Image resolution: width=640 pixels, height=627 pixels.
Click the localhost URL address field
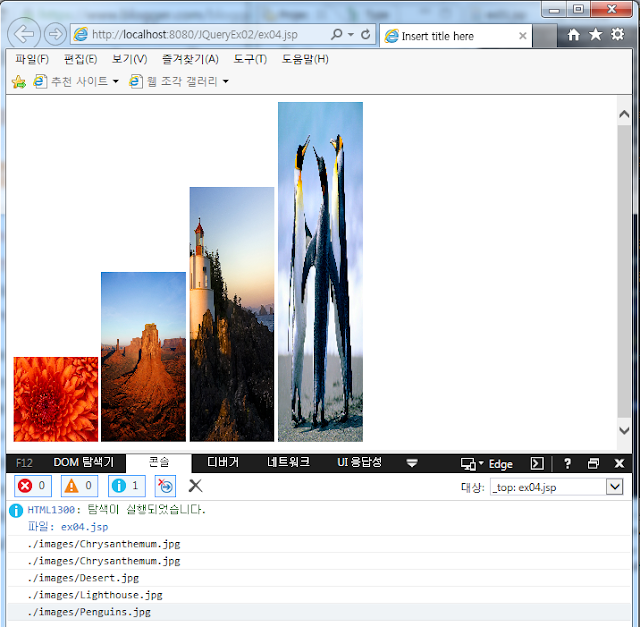click(x=195, y=35)
